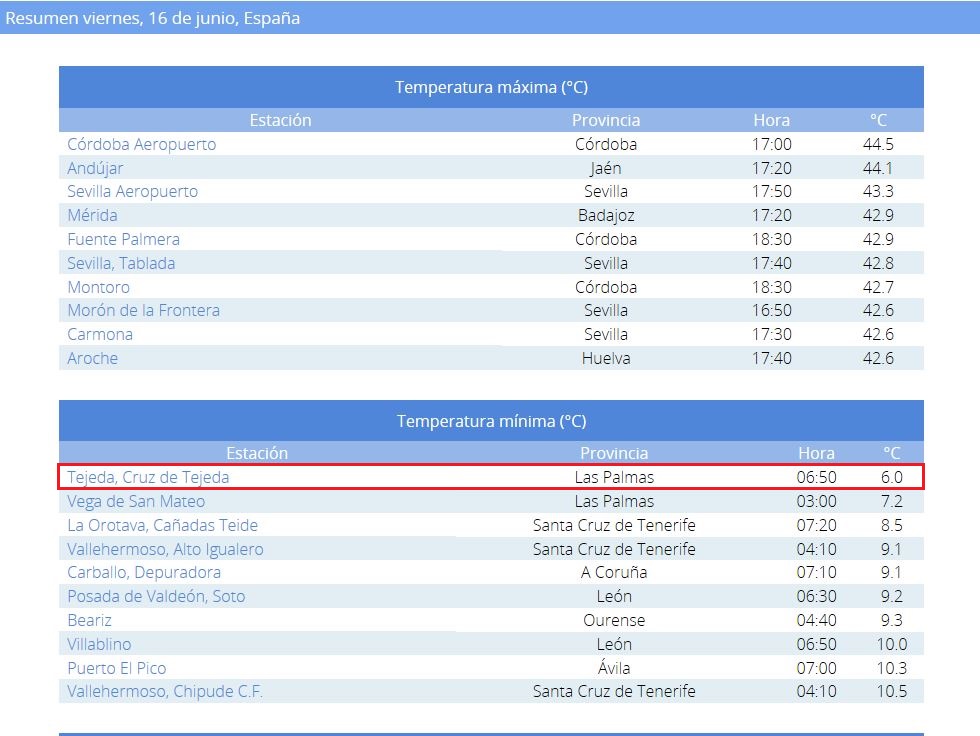Open the Carmona station link
The image size is (980, 736).
(x=100, y=334)
